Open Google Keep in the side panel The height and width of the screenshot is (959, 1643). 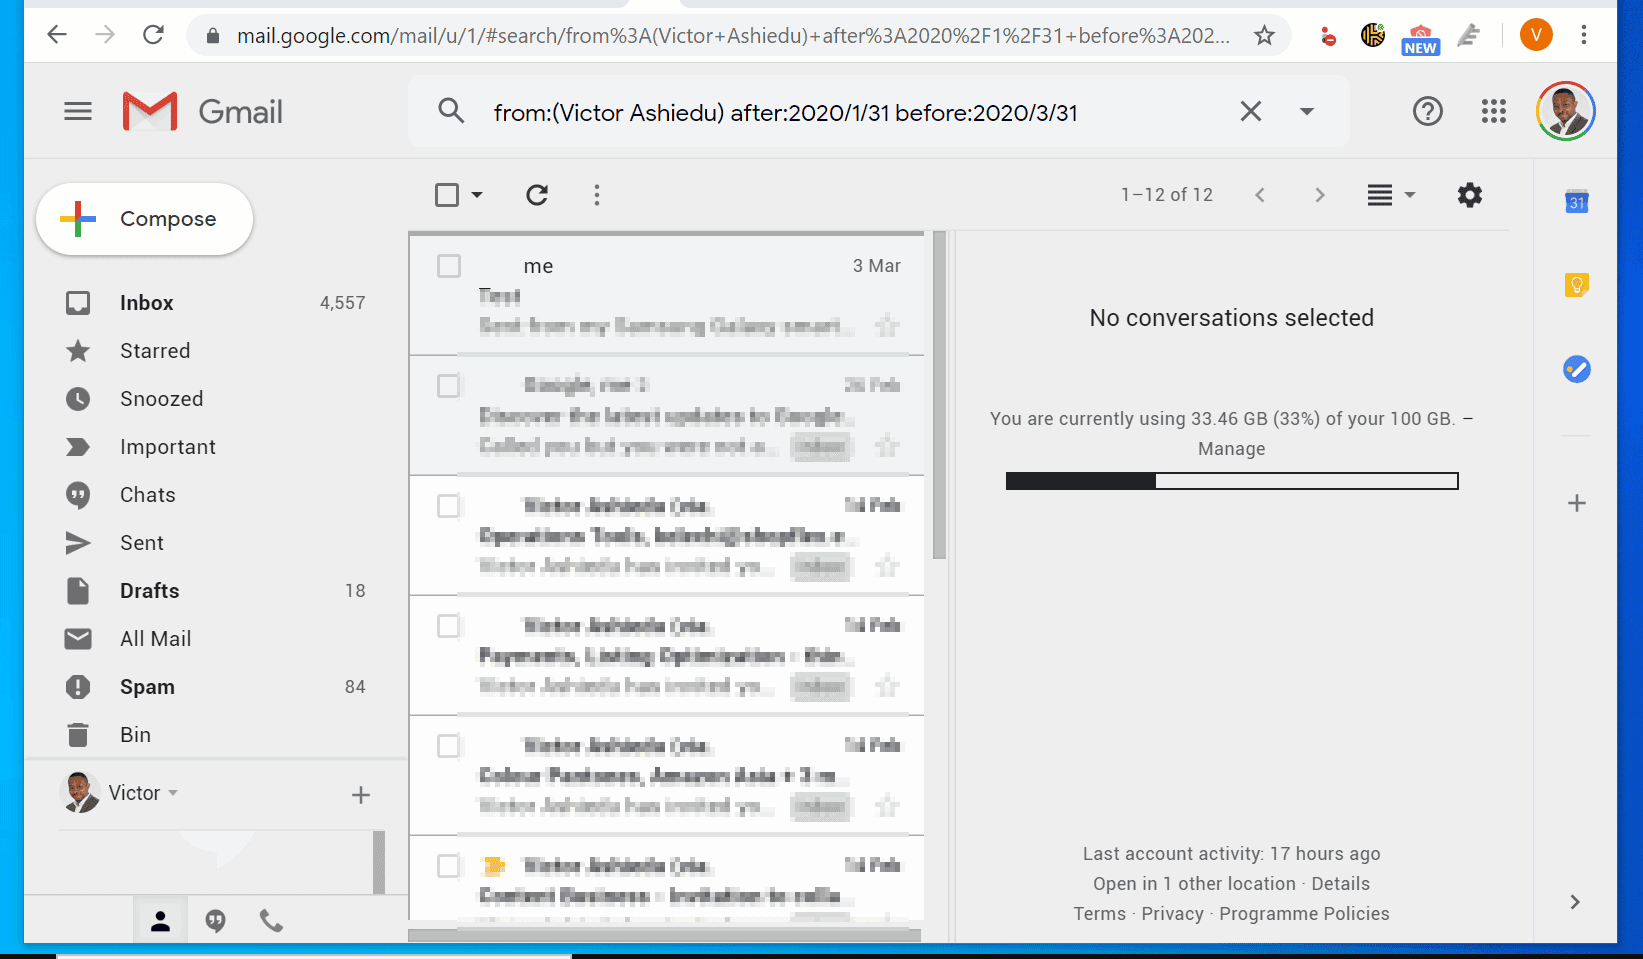coord(1576,285)
